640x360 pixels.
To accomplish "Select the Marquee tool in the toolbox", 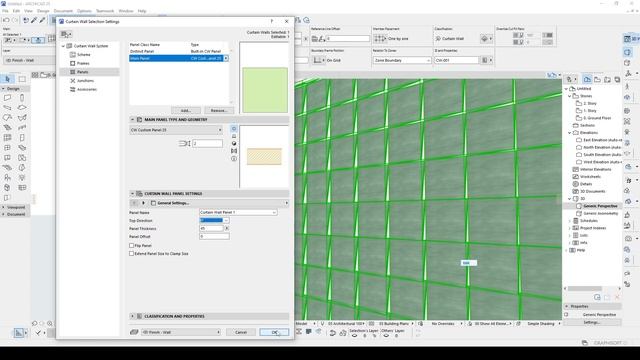I will pos(22,79).
